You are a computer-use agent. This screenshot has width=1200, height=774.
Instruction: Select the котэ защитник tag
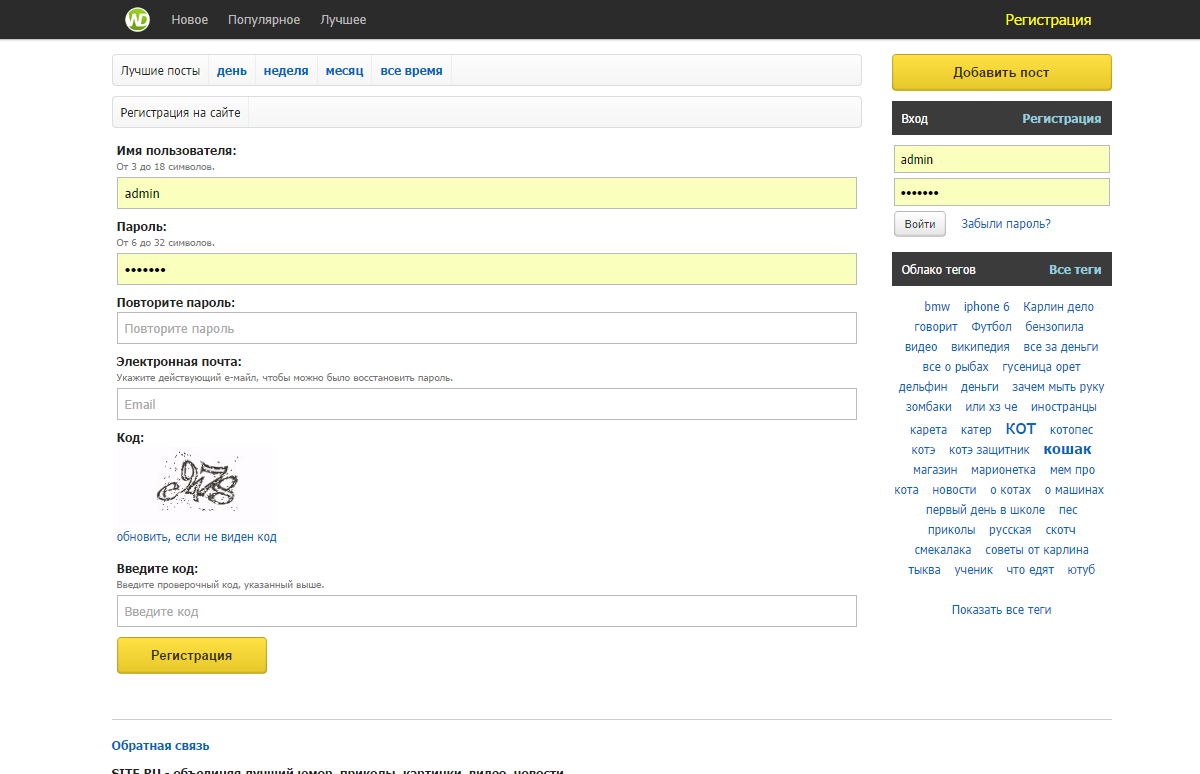[989, 450]
